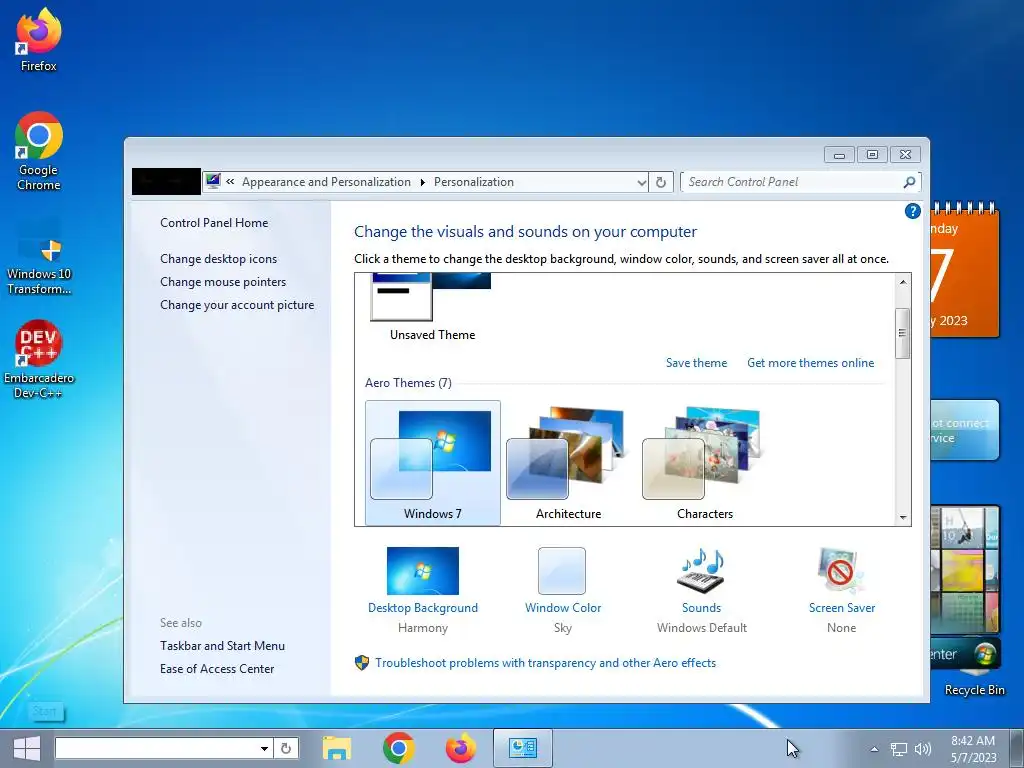Select the Characters theme
Image resolution: width=1024 pixels, height=768 pixels.
click(705, 462)
